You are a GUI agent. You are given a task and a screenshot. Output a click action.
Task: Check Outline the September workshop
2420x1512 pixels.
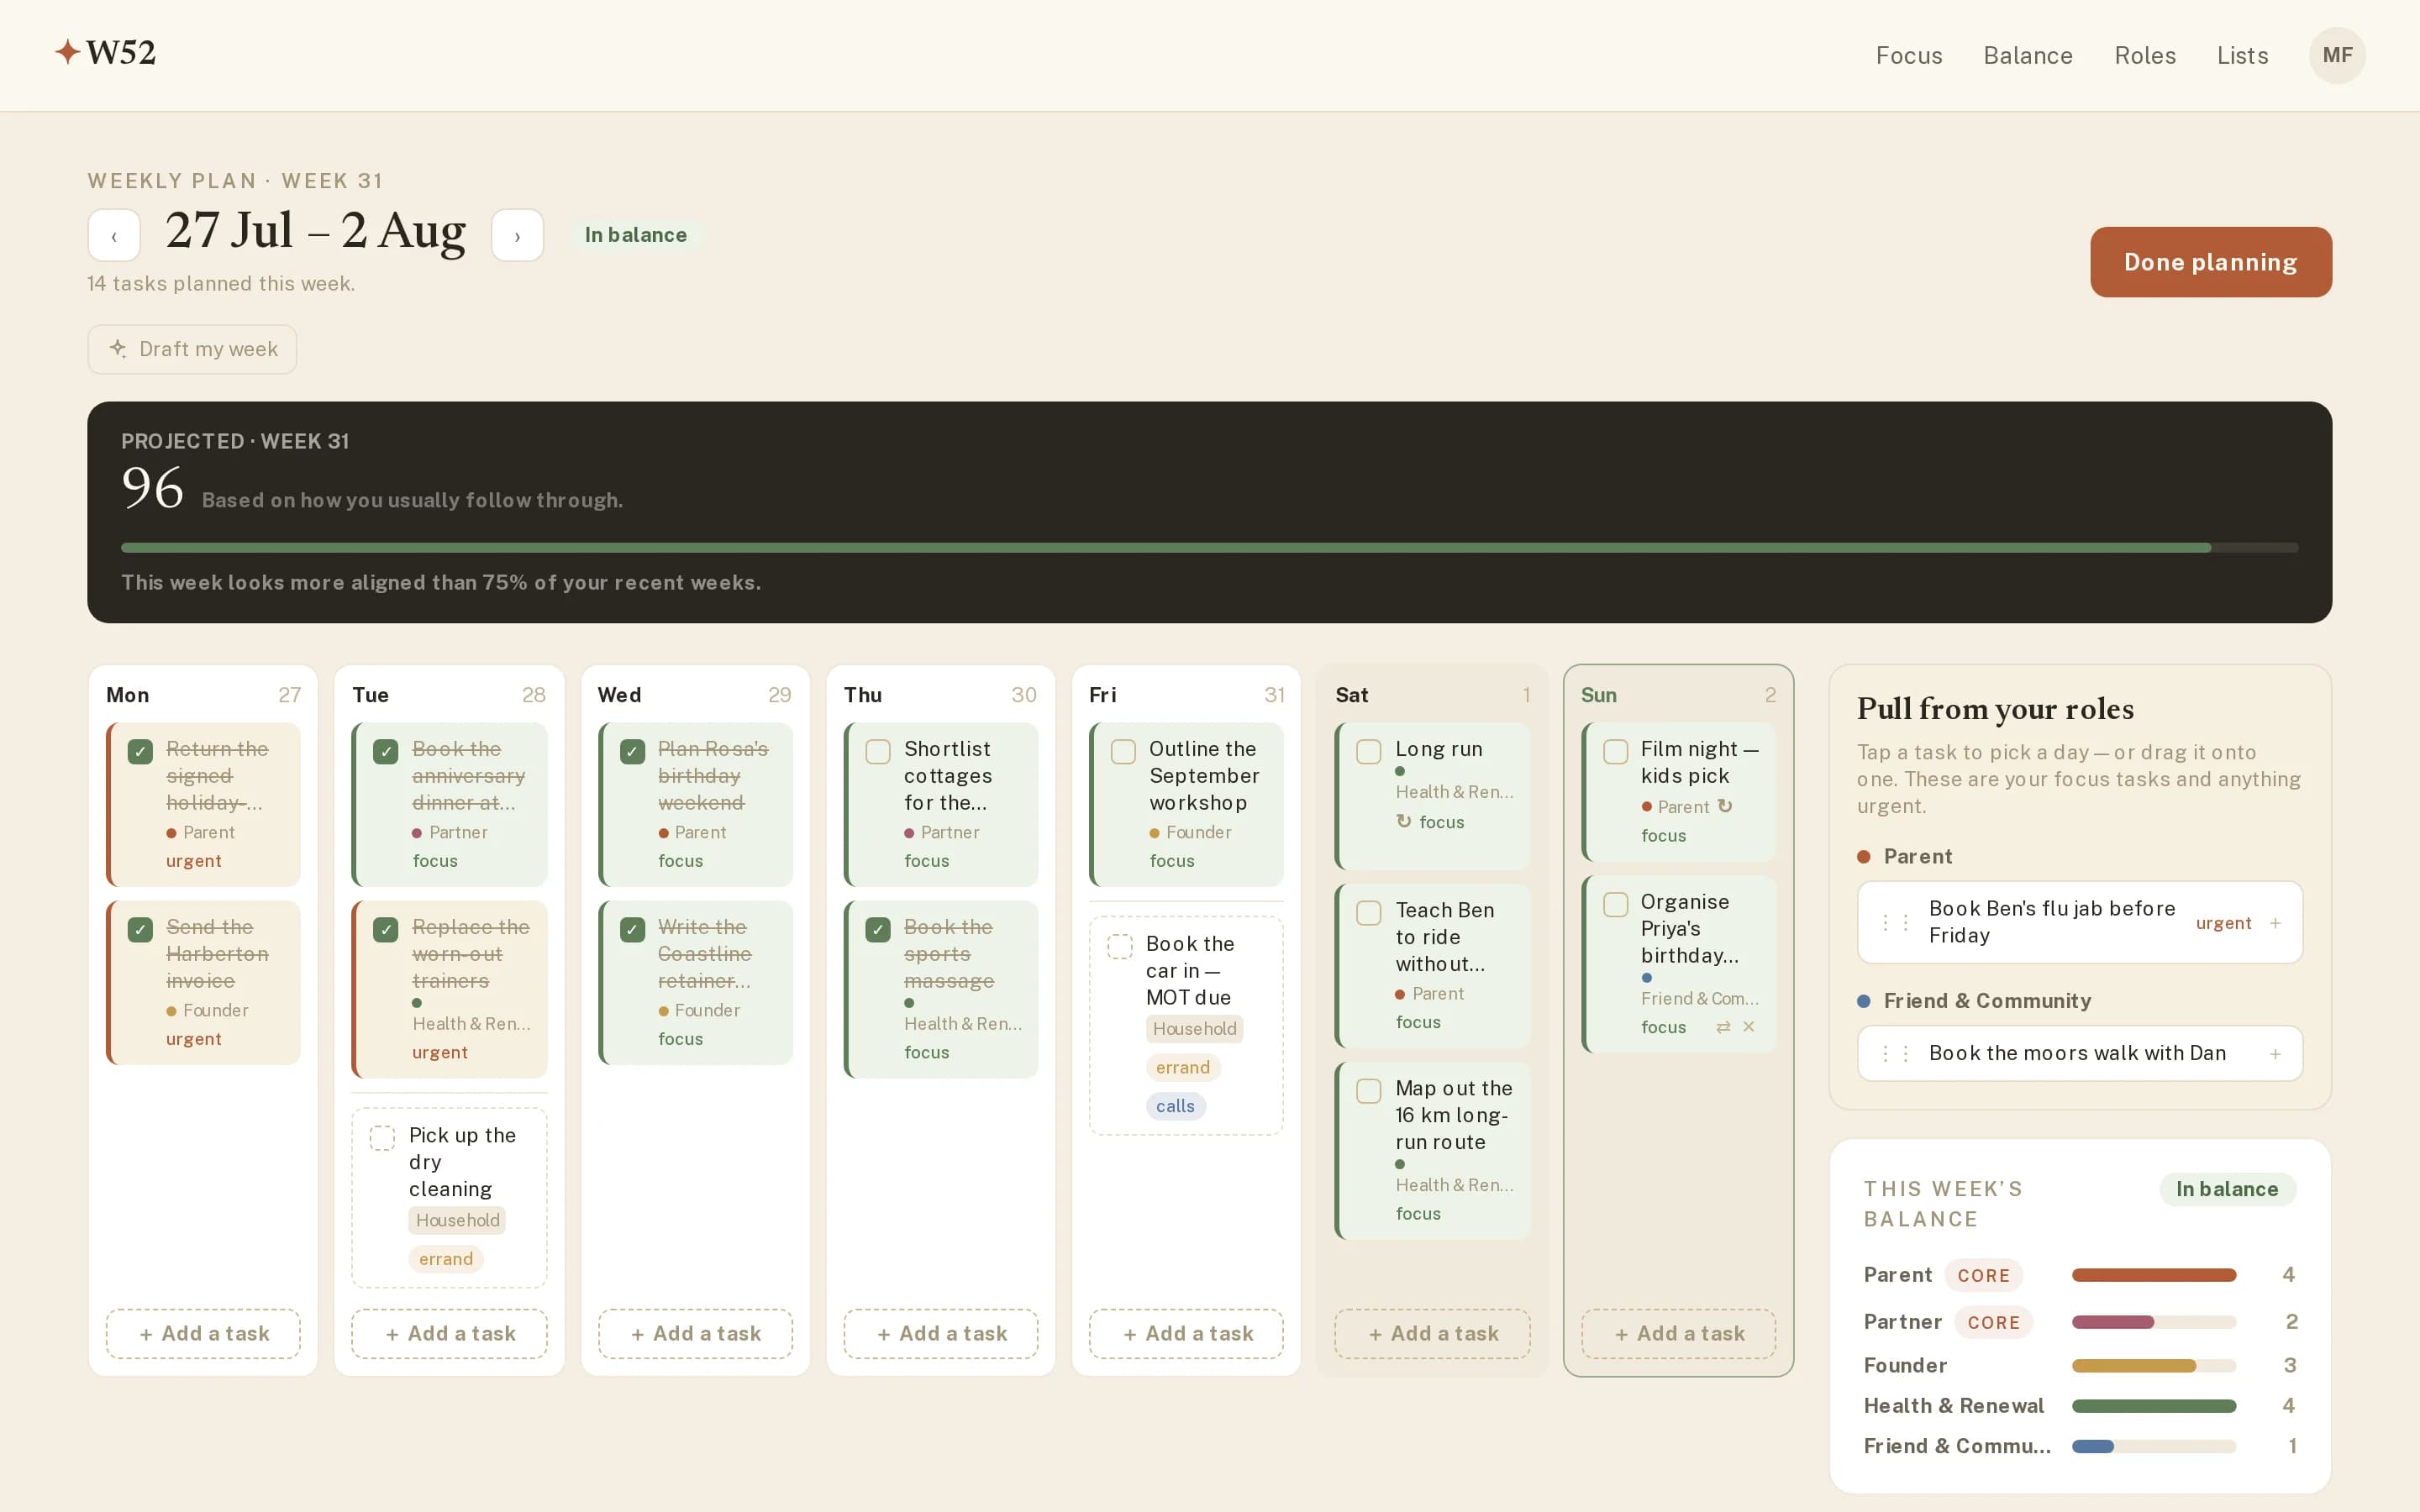(x=1123, y=751)
